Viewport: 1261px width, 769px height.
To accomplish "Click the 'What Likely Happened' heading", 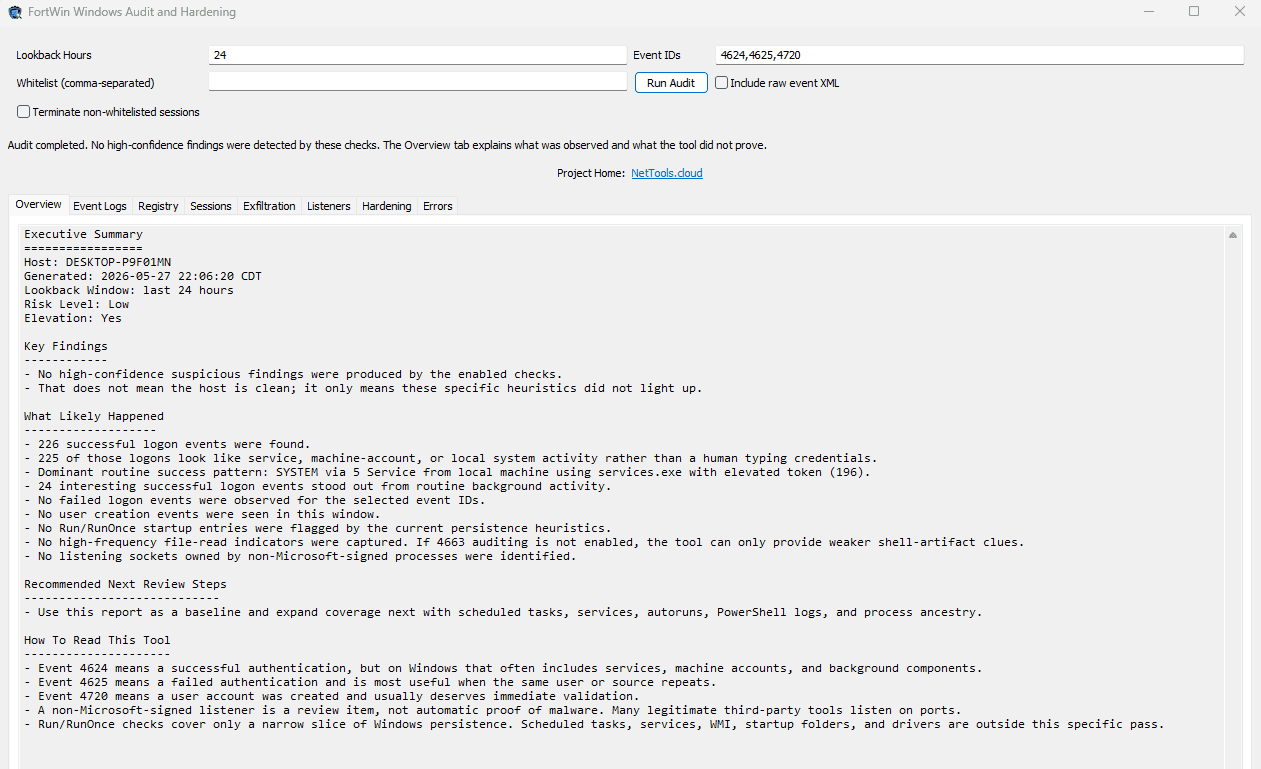I will pyautogui.click(x=94, y=416).
